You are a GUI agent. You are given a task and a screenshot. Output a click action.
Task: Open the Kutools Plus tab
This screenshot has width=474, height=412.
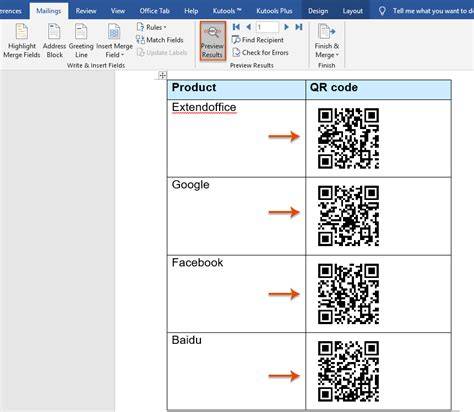pyautogui.click(x=274, y=11)
